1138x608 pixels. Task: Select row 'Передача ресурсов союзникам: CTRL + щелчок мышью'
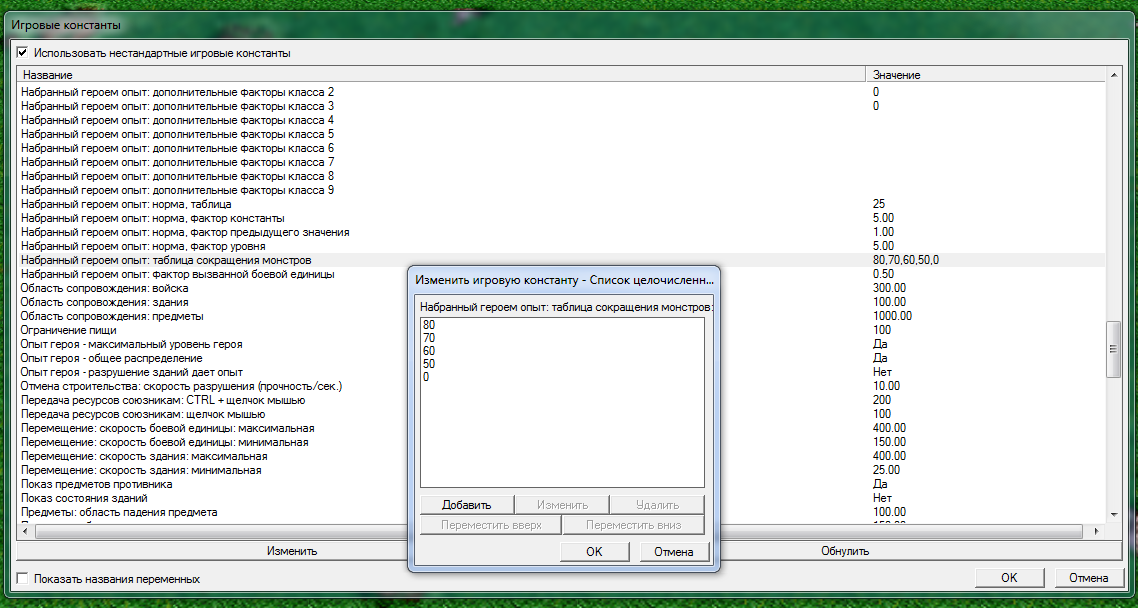213,400
